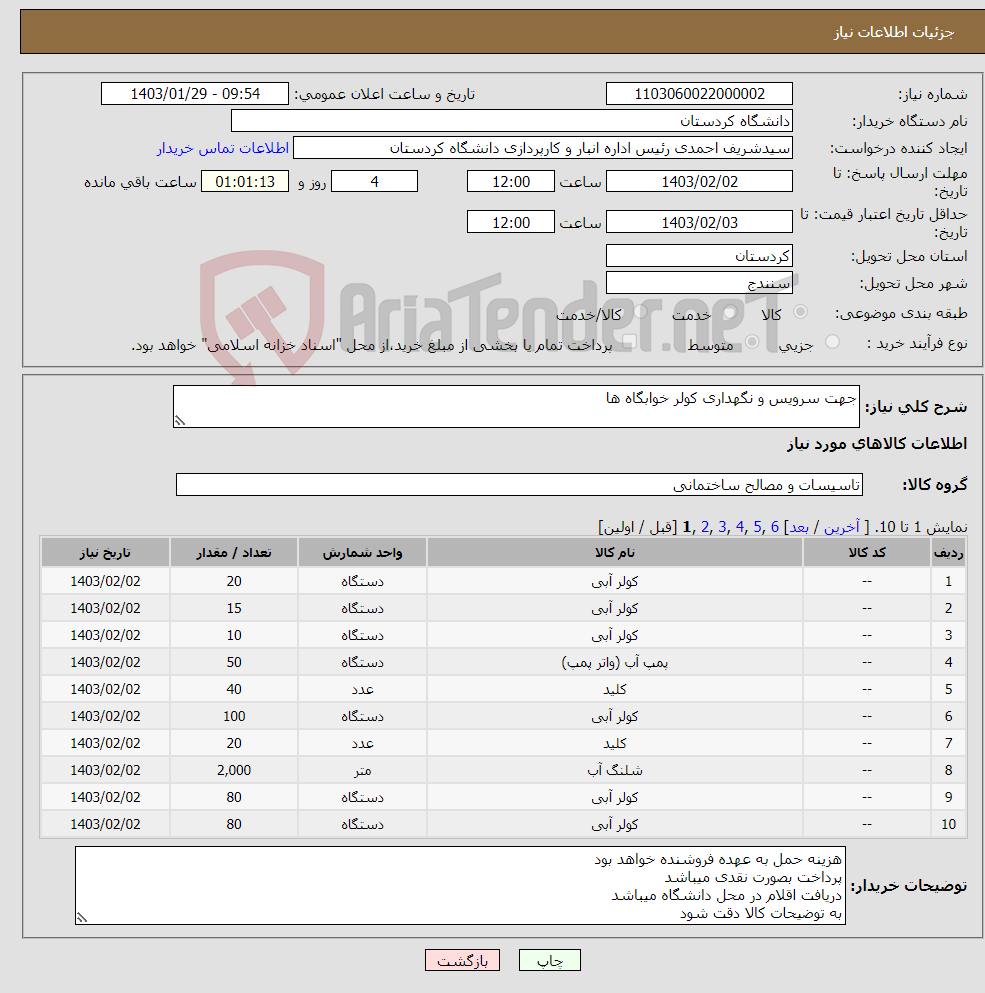Viewport: 985px width, 993px height.
Task: Click row number 10 cell
Action: click(x=948, y=825)
